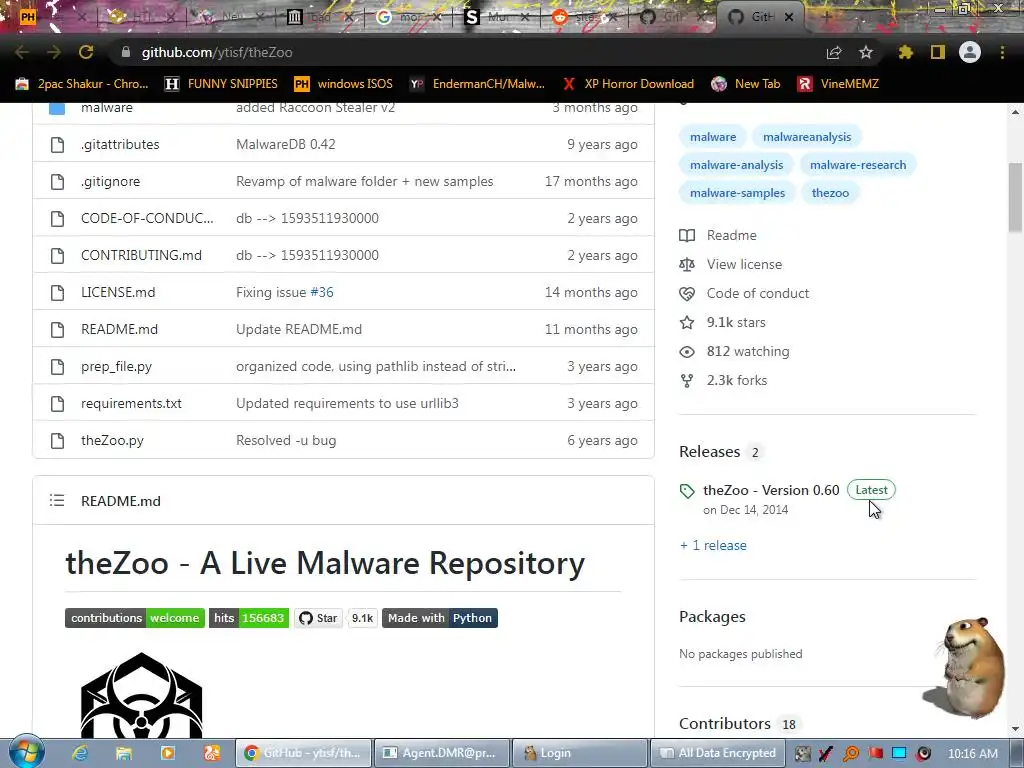1024x768 pixels.
Task: Click the GitHub Star badge button
Action: pyautogui.click(x=318, y=618)
